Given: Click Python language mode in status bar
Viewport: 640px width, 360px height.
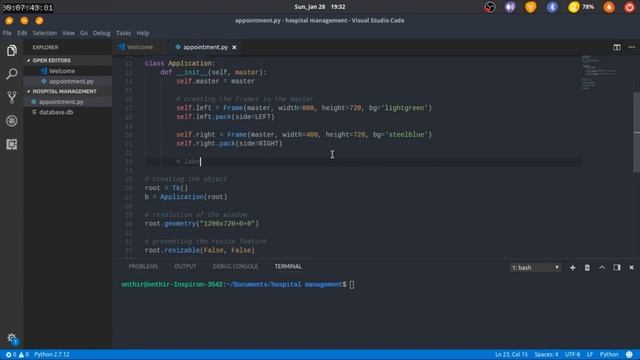Looking at the screenshot, I should [609, 355].
